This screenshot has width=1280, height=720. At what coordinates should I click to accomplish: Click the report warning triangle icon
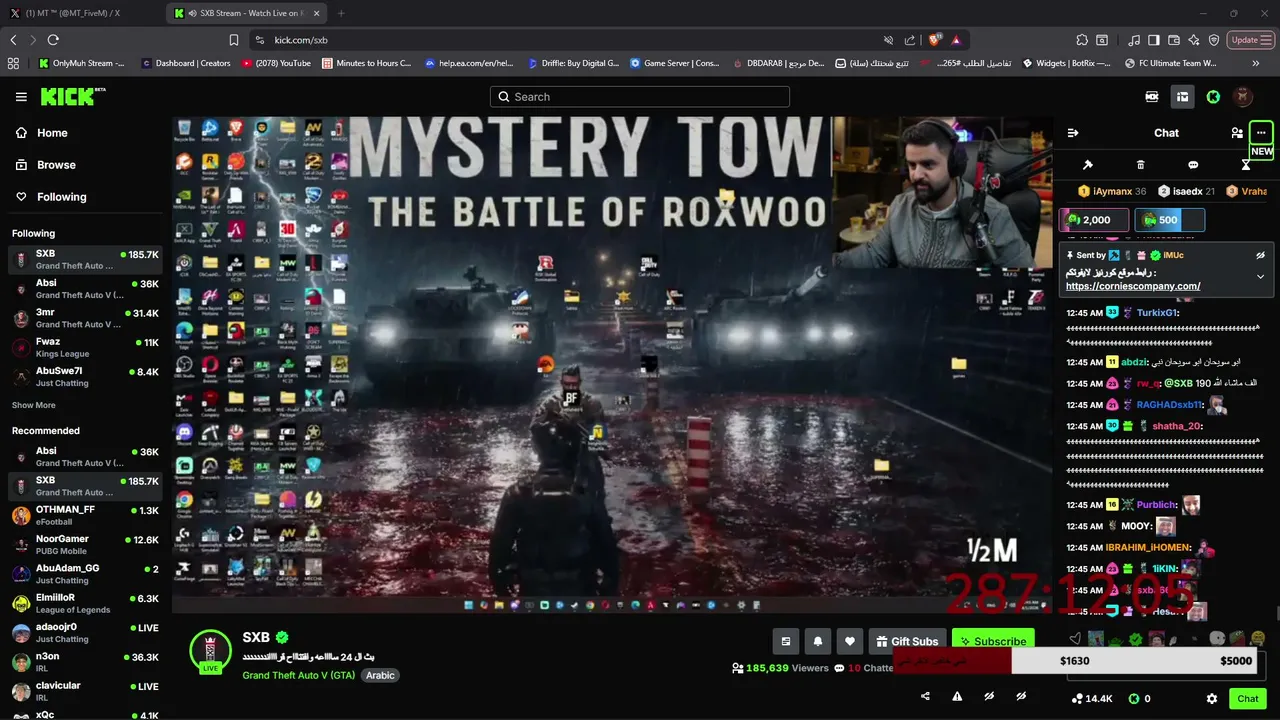(x=957, y=697)
